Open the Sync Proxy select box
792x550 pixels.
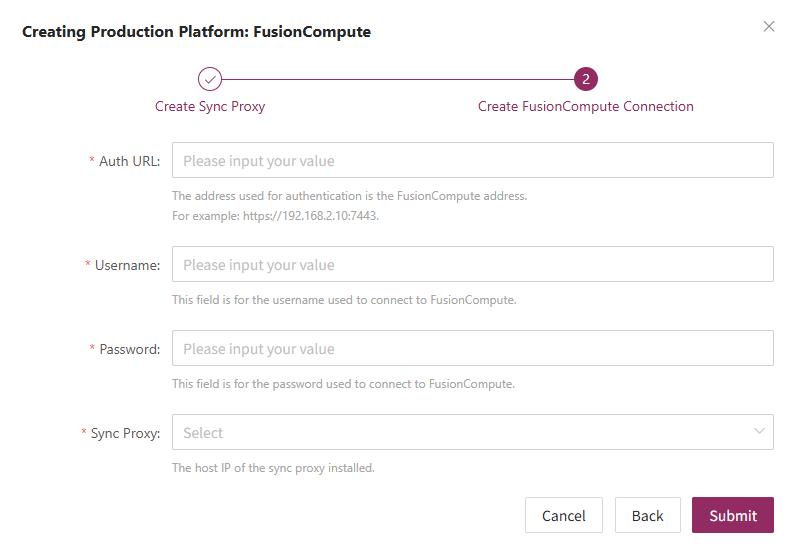click(x=473, y=432)
